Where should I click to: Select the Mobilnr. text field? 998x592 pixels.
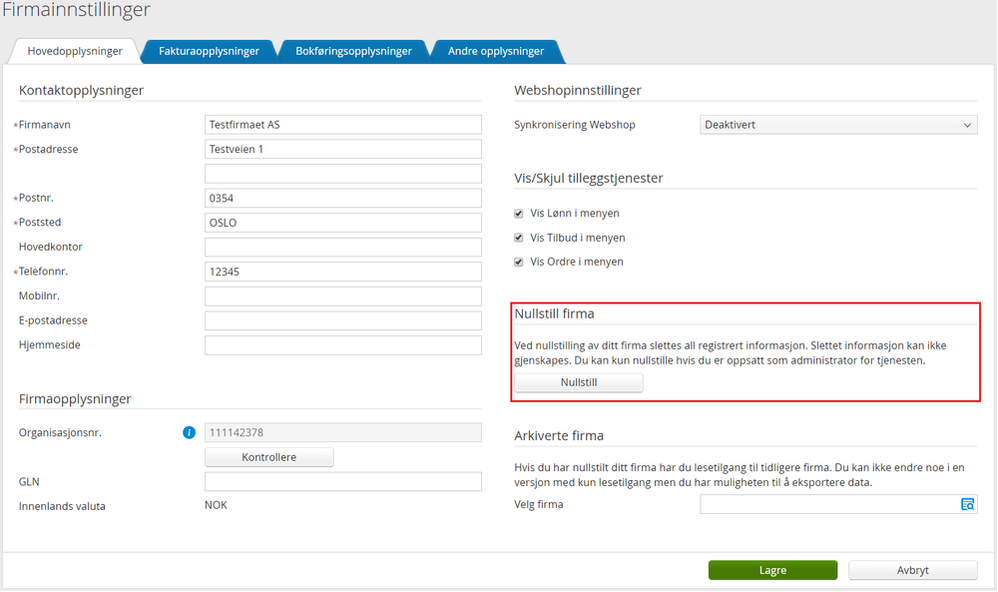click(343, 296)
